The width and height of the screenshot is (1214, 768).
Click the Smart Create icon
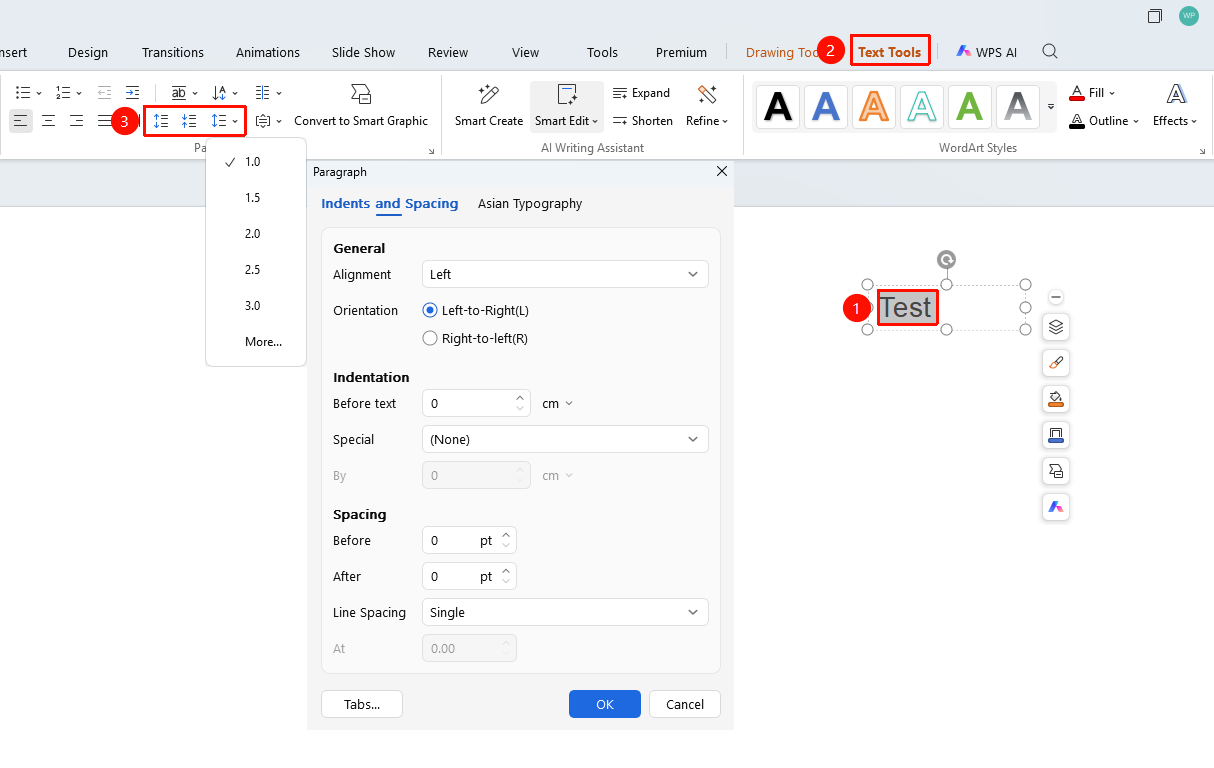coord(489,106)
